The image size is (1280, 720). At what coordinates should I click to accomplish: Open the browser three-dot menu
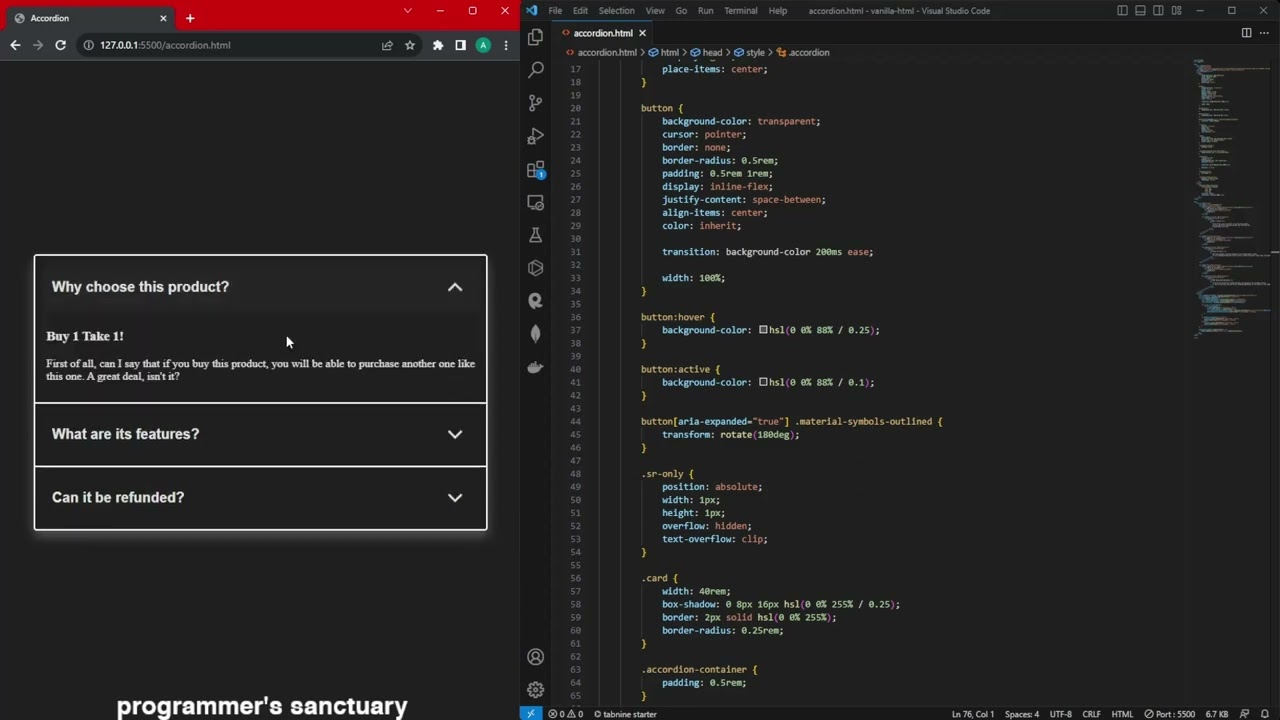click(506, 45)
